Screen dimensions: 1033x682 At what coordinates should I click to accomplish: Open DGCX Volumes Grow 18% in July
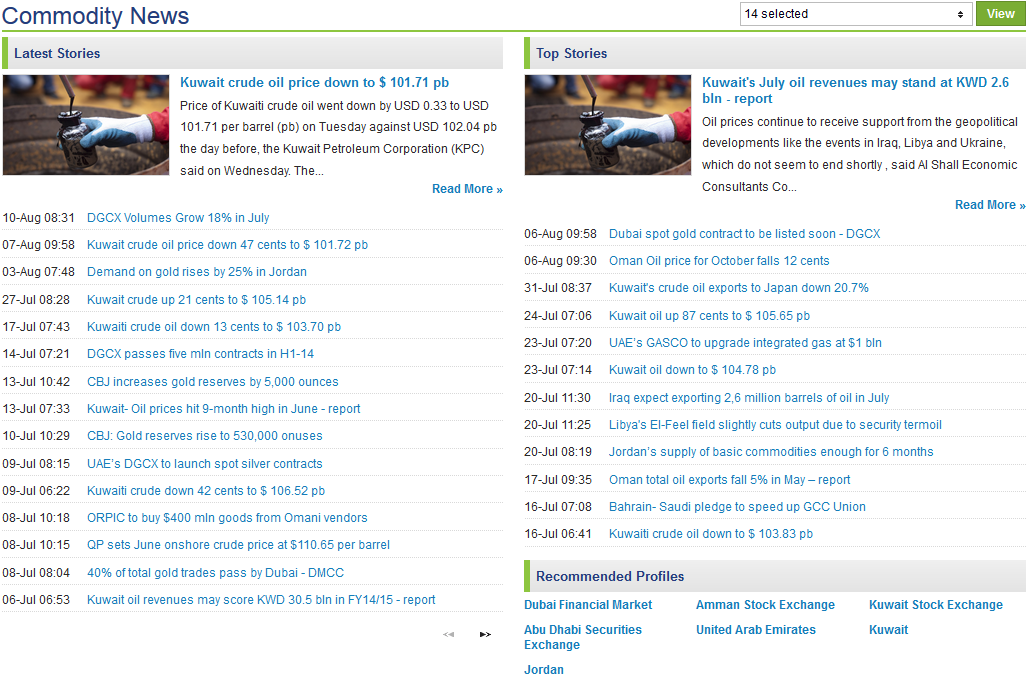point(178,218)
